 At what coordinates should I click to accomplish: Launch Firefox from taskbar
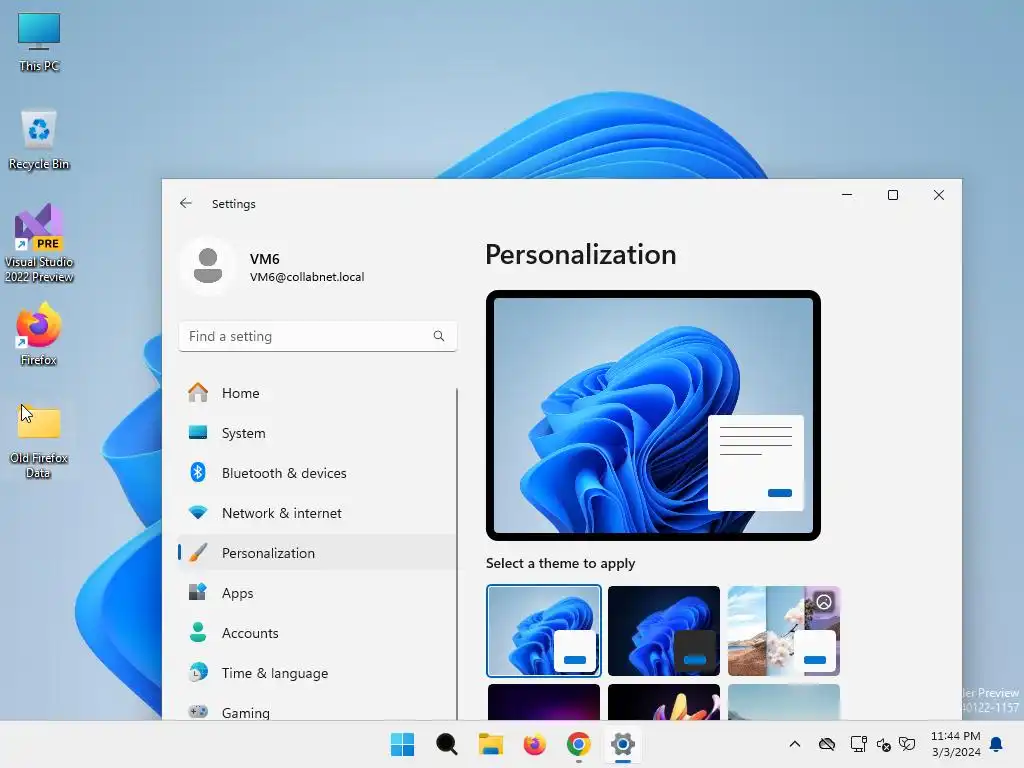[535, 744]
